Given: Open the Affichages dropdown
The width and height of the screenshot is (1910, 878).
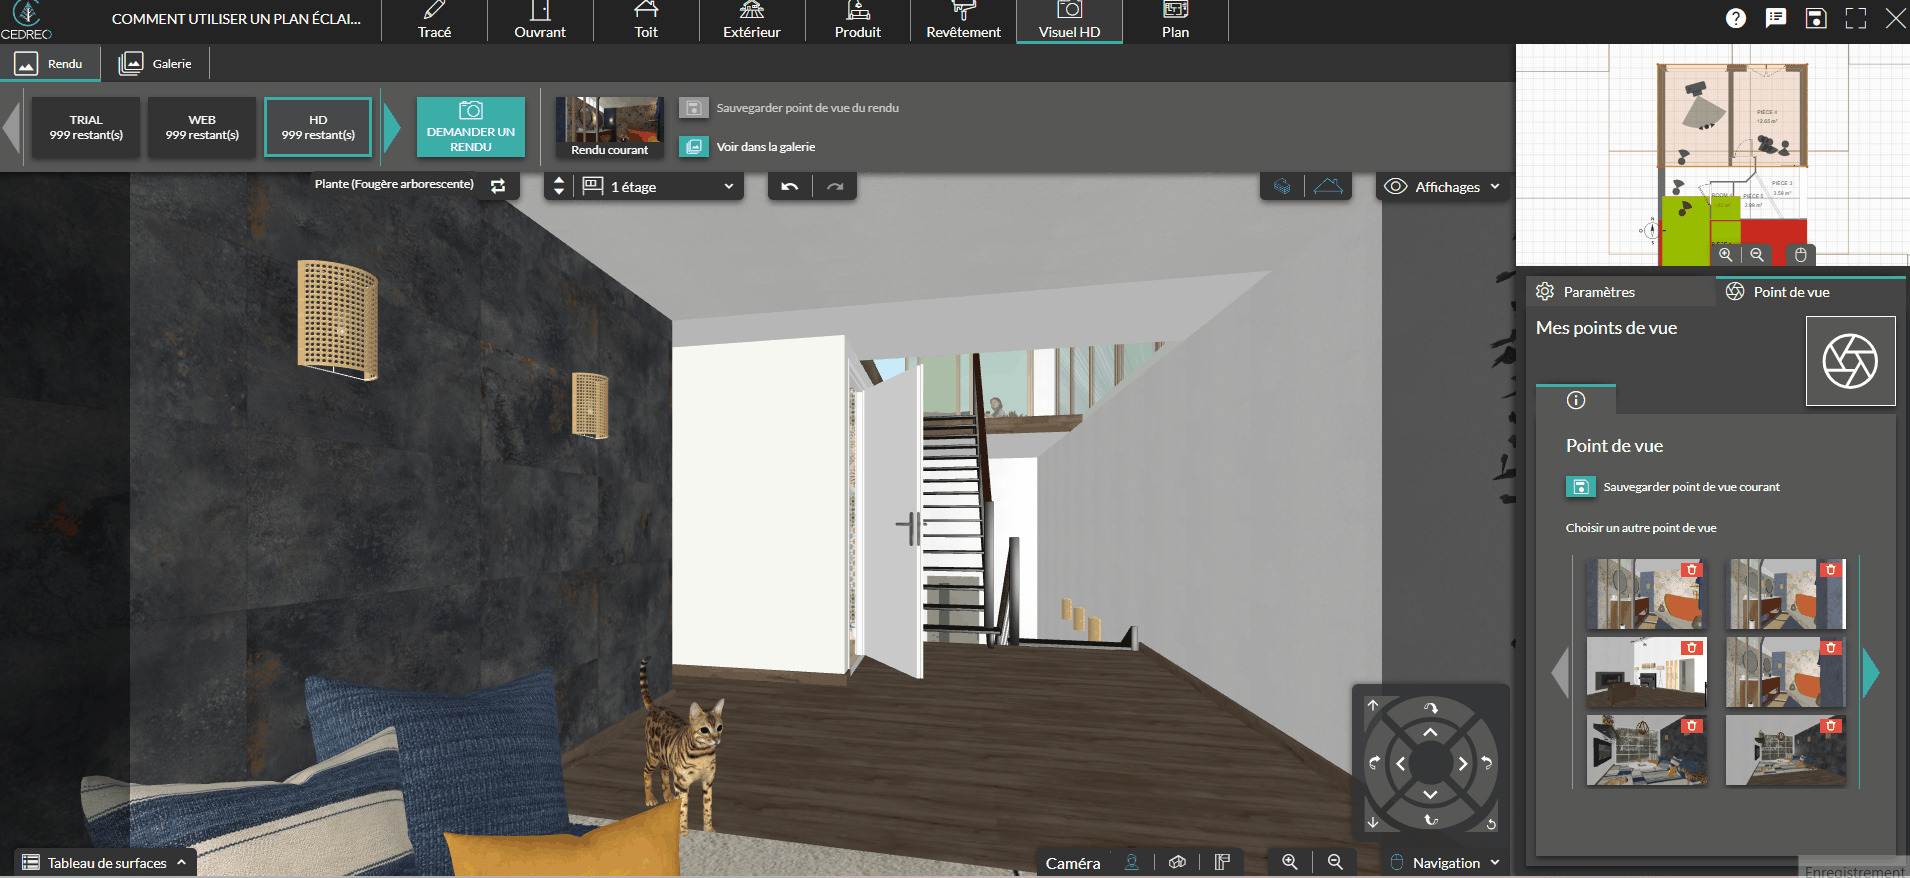Looking at the screenshot, I should (1442, 187).
